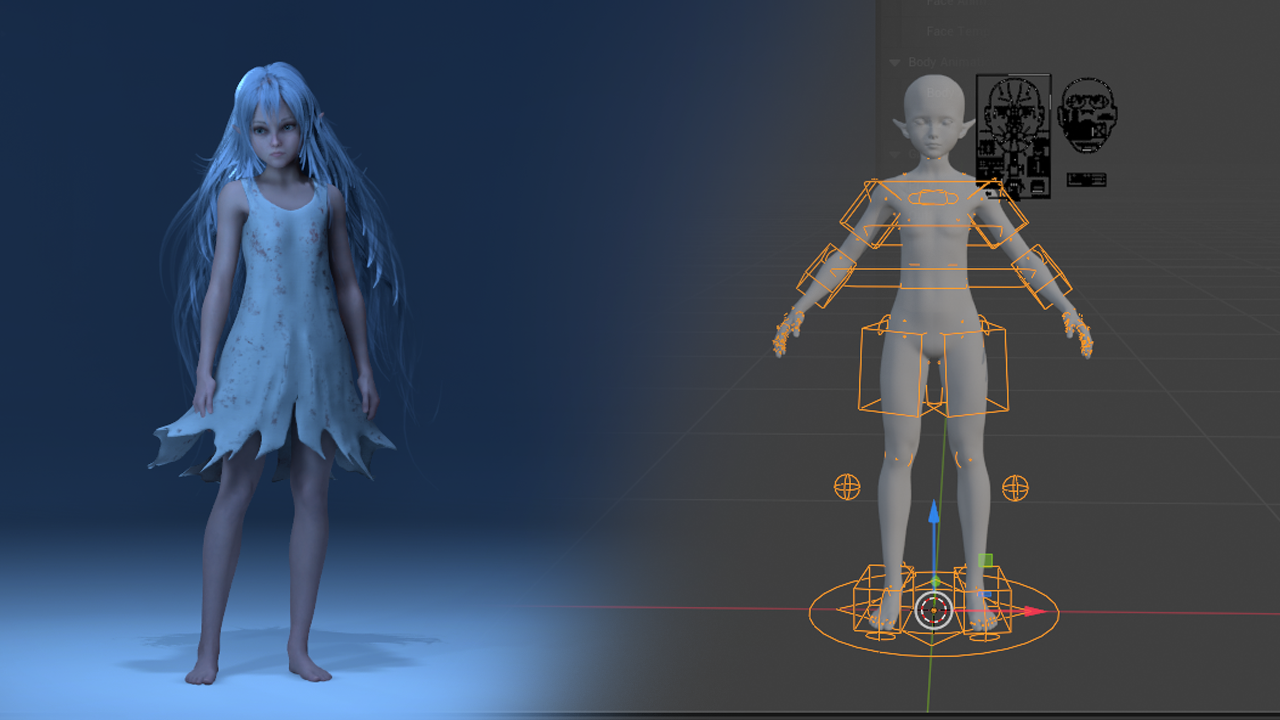Click the green plane handle of the move gizmo
This screenshot has width=1280, height=720.
click(x=985, y=561)
